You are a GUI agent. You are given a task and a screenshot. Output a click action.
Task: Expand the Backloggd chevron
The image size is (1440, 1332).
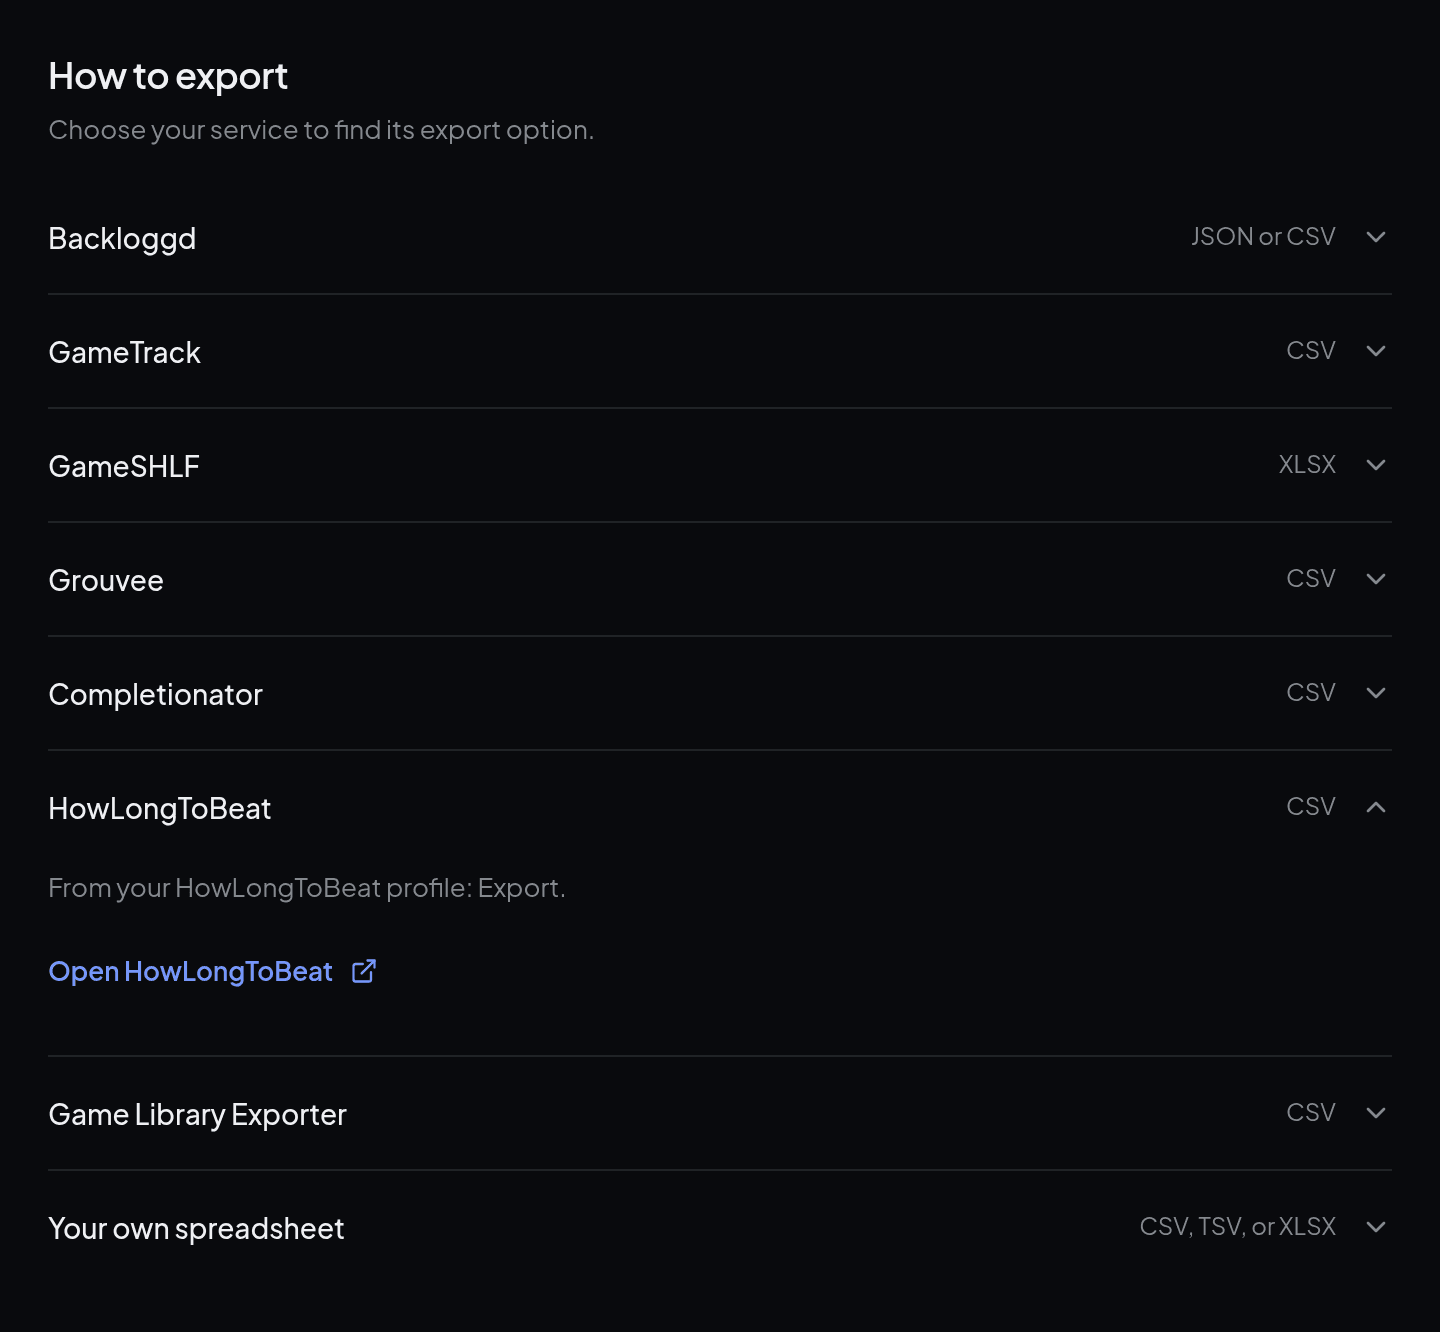click(1376, 237)
